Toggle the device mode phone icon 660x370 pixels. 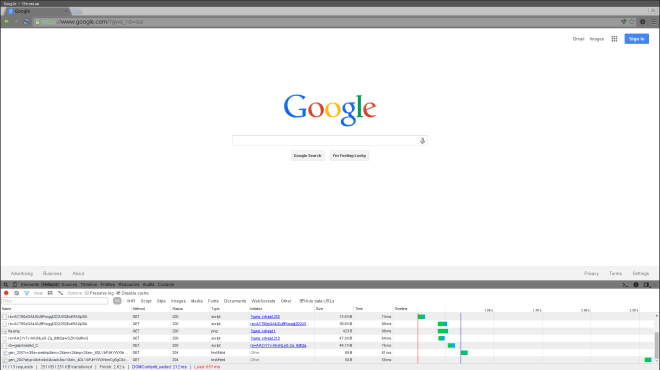coord(15,285)
